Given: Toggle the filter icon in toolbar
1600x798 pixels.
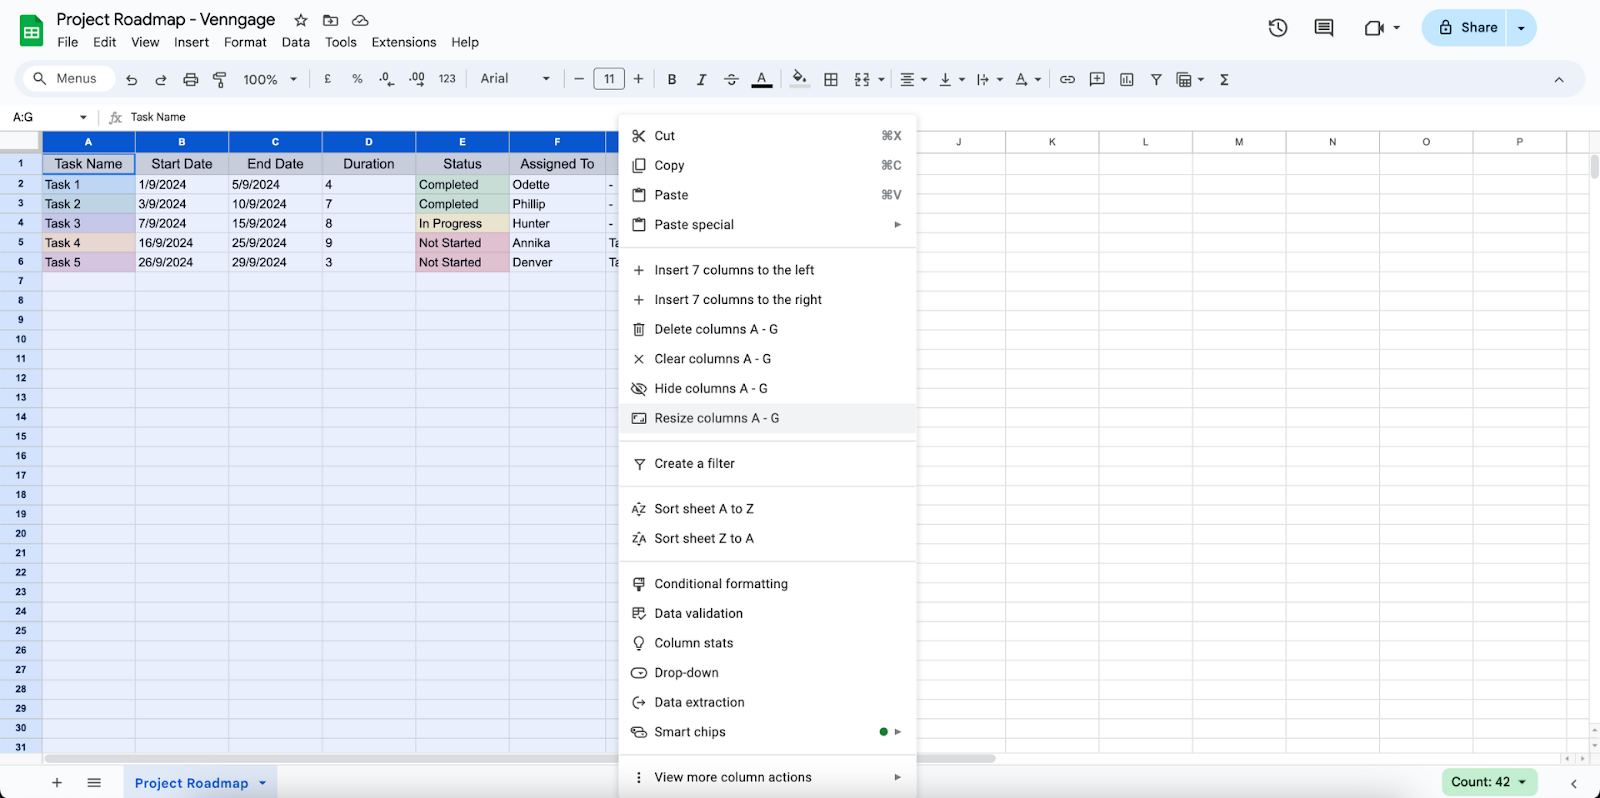Looking at the screenshot, I should coord(1156,79).
